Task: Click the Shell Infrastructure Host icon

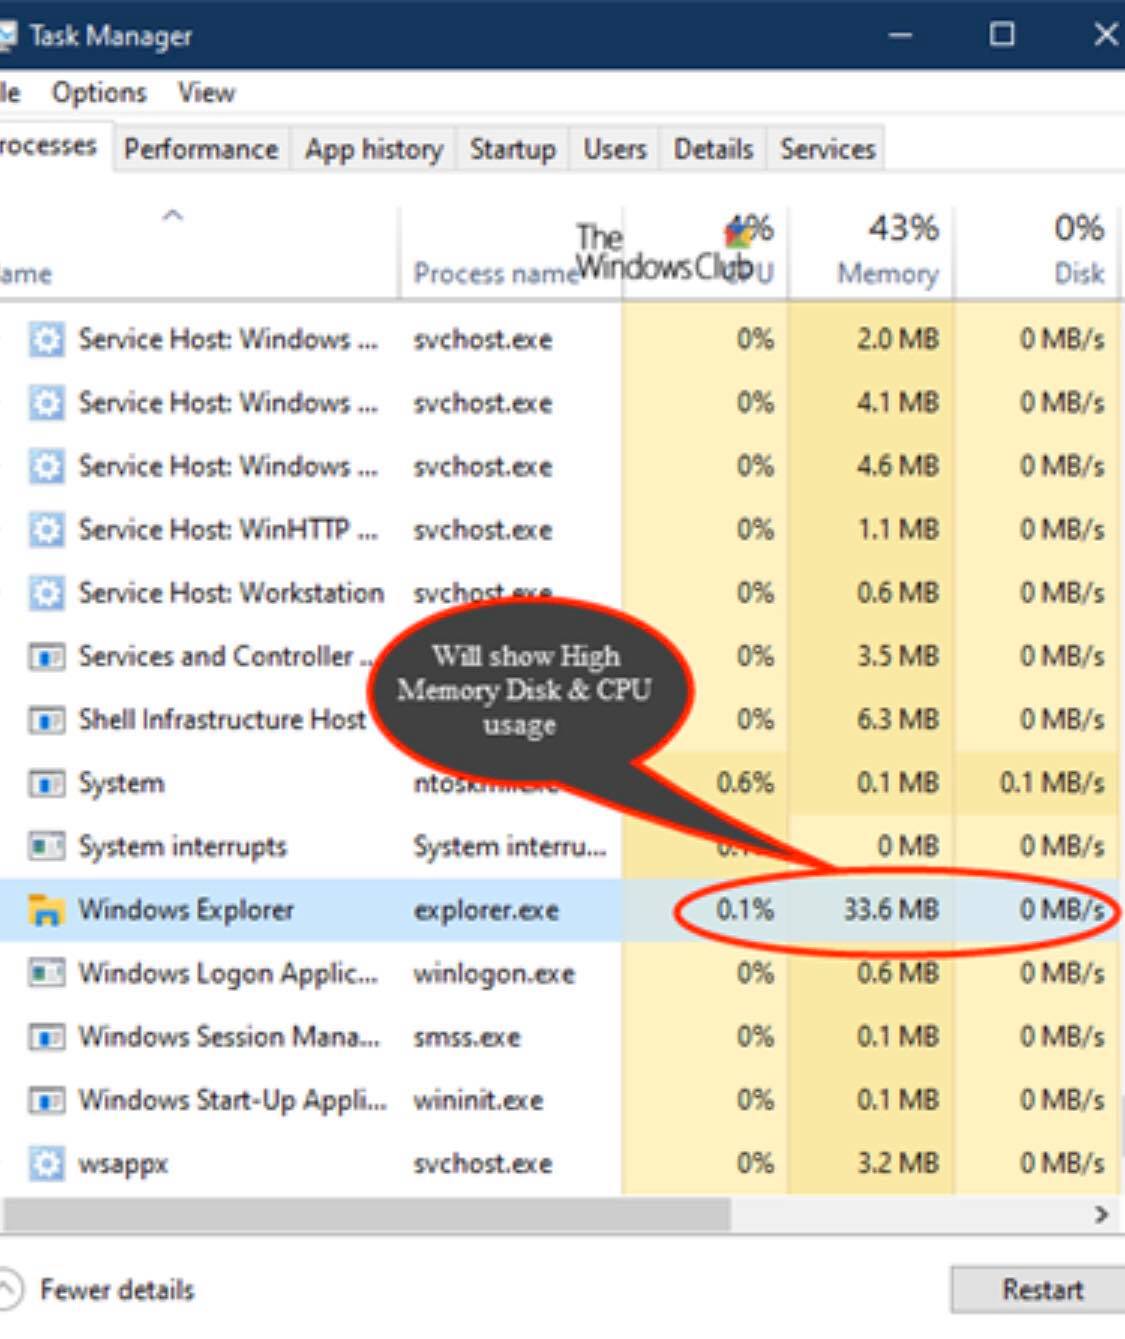Action: click(x=46, y=720)
